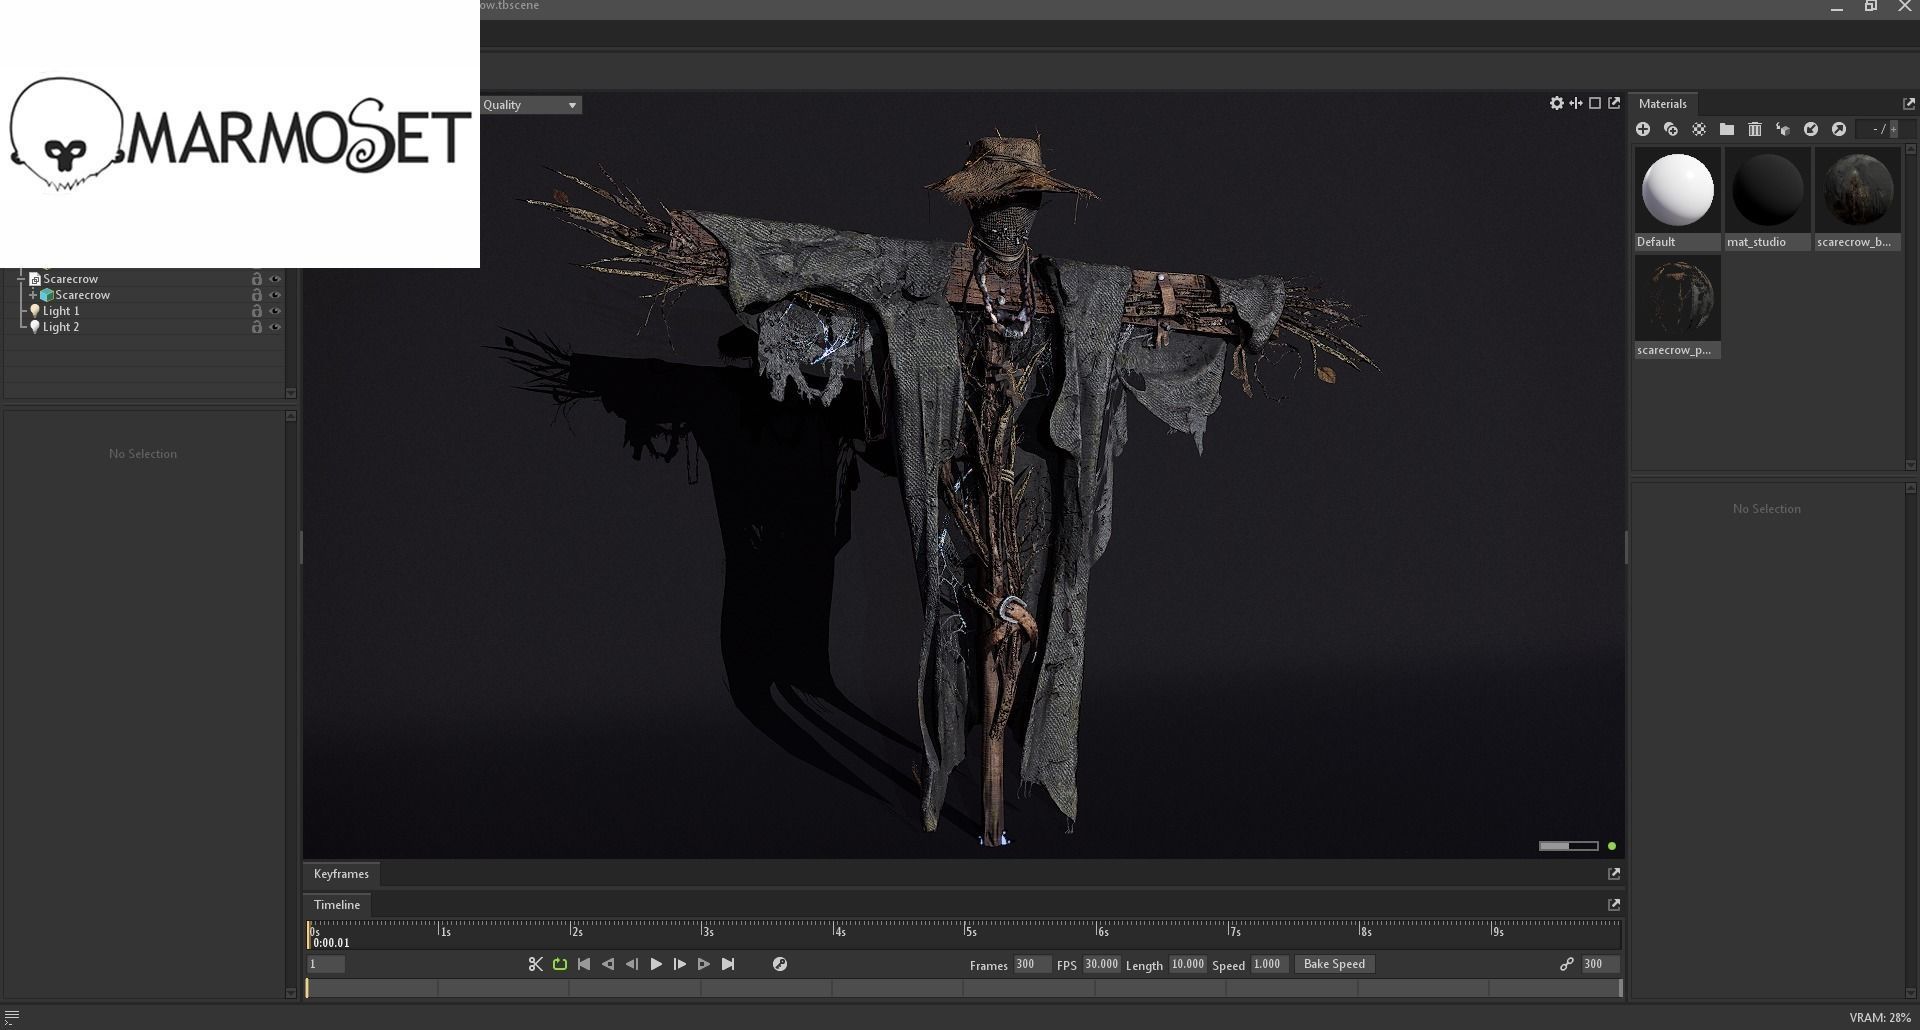This screenshot has height=1030, width=1920.
Task: Click the viewport split icon
Action: click(1576, 103)
